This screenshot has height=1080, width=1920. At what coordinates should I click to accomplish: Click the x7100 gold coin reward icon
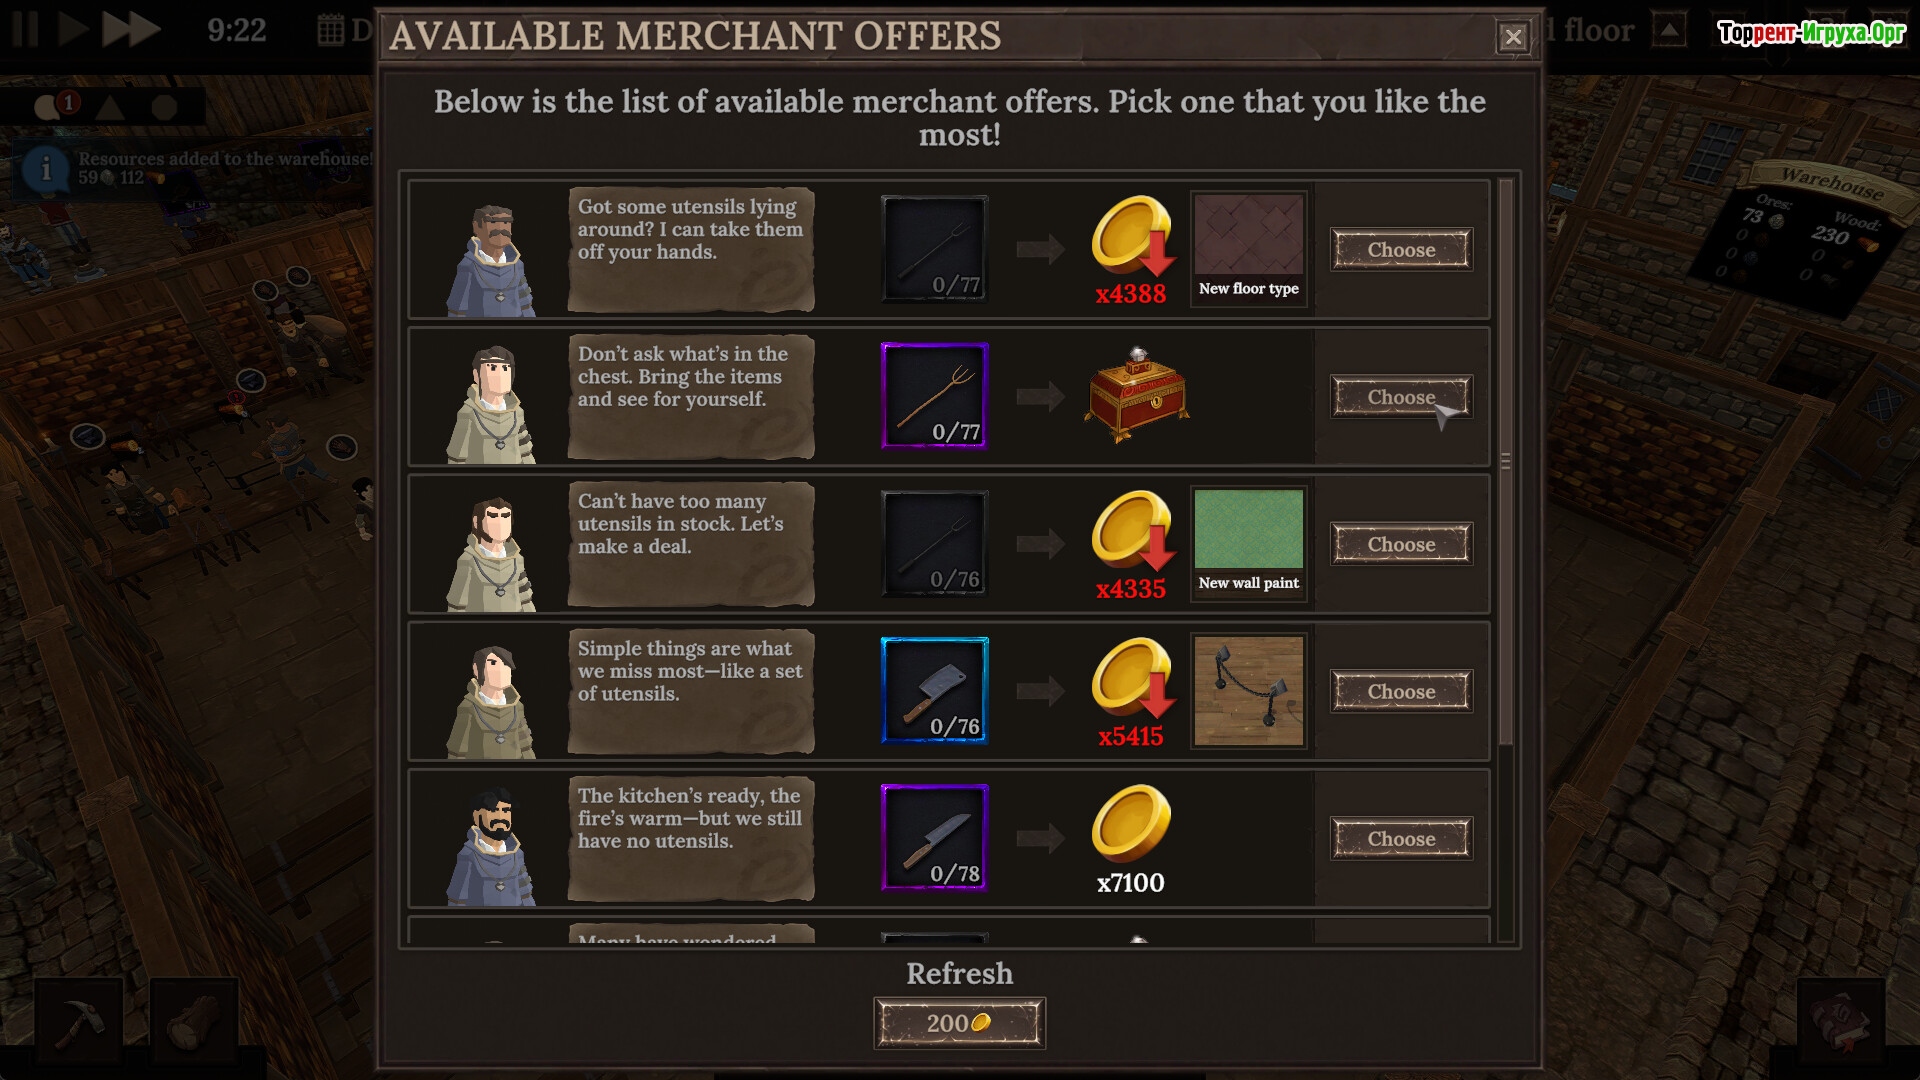tap(1131, 824)
